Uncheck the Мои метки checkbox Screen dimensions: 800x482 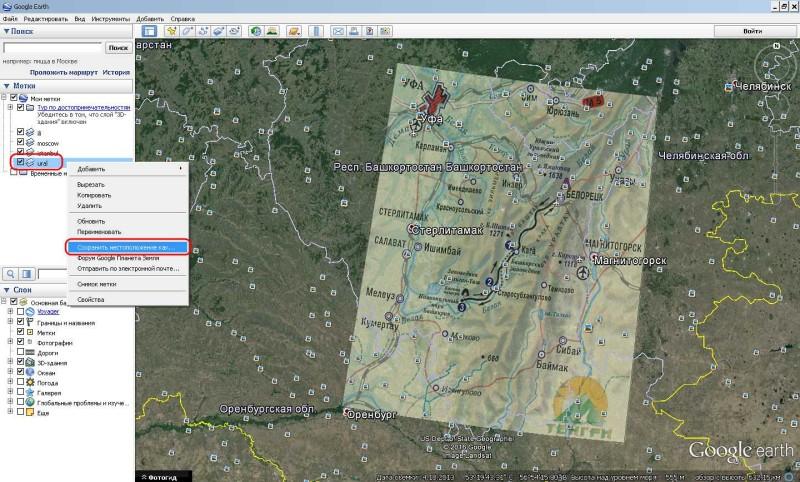pos(14,98)
